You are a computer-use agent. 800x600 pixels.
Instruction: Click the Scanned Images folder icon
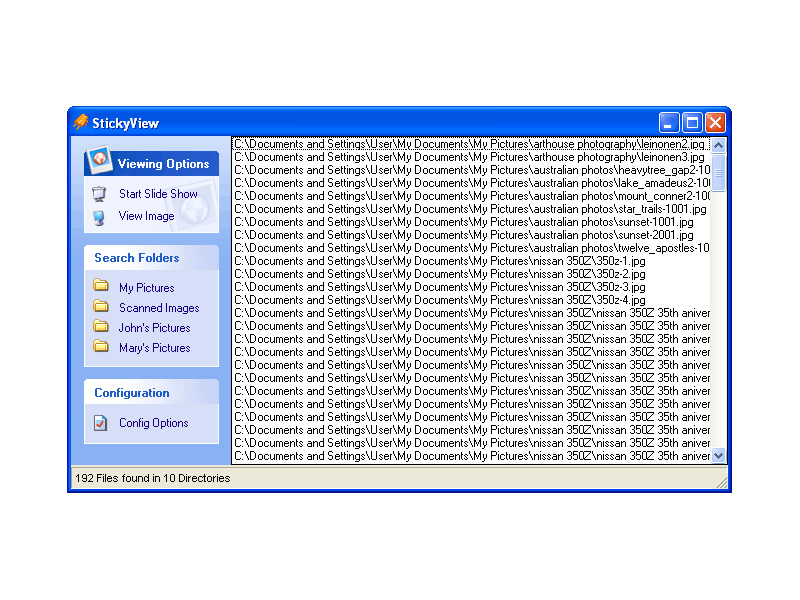pos(101,306)
